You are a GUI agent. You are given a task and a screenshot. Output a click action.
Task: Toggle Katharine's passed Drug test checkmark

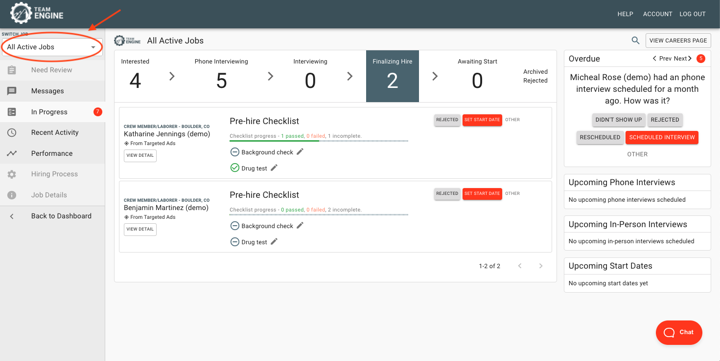[235, 168]
